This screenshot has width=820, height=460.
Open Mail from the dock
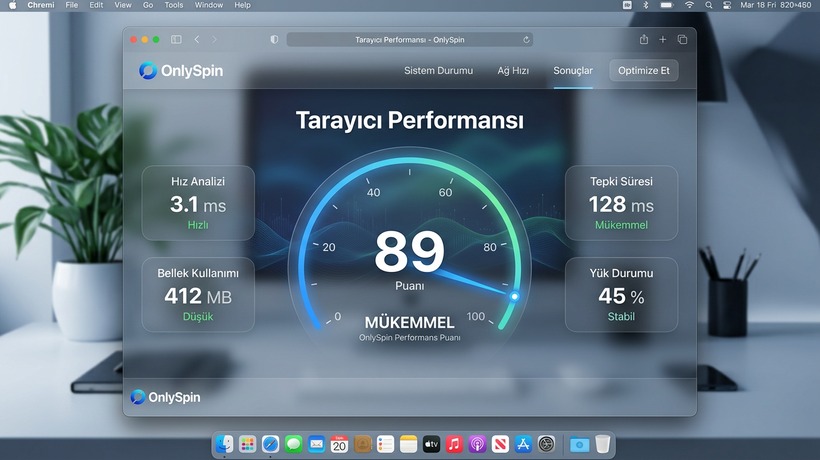[316, 444]
